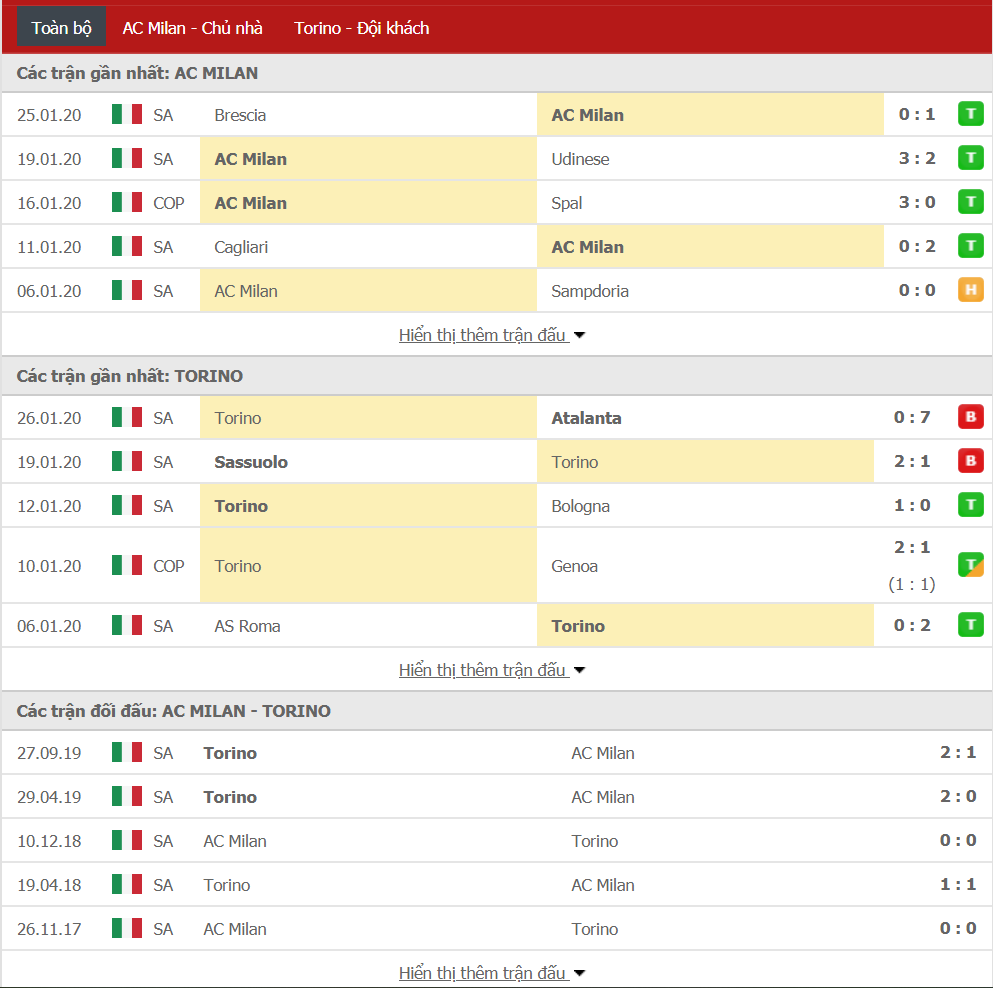Click win badge for Brescia vs AC Milan

(x=970, y=115)
